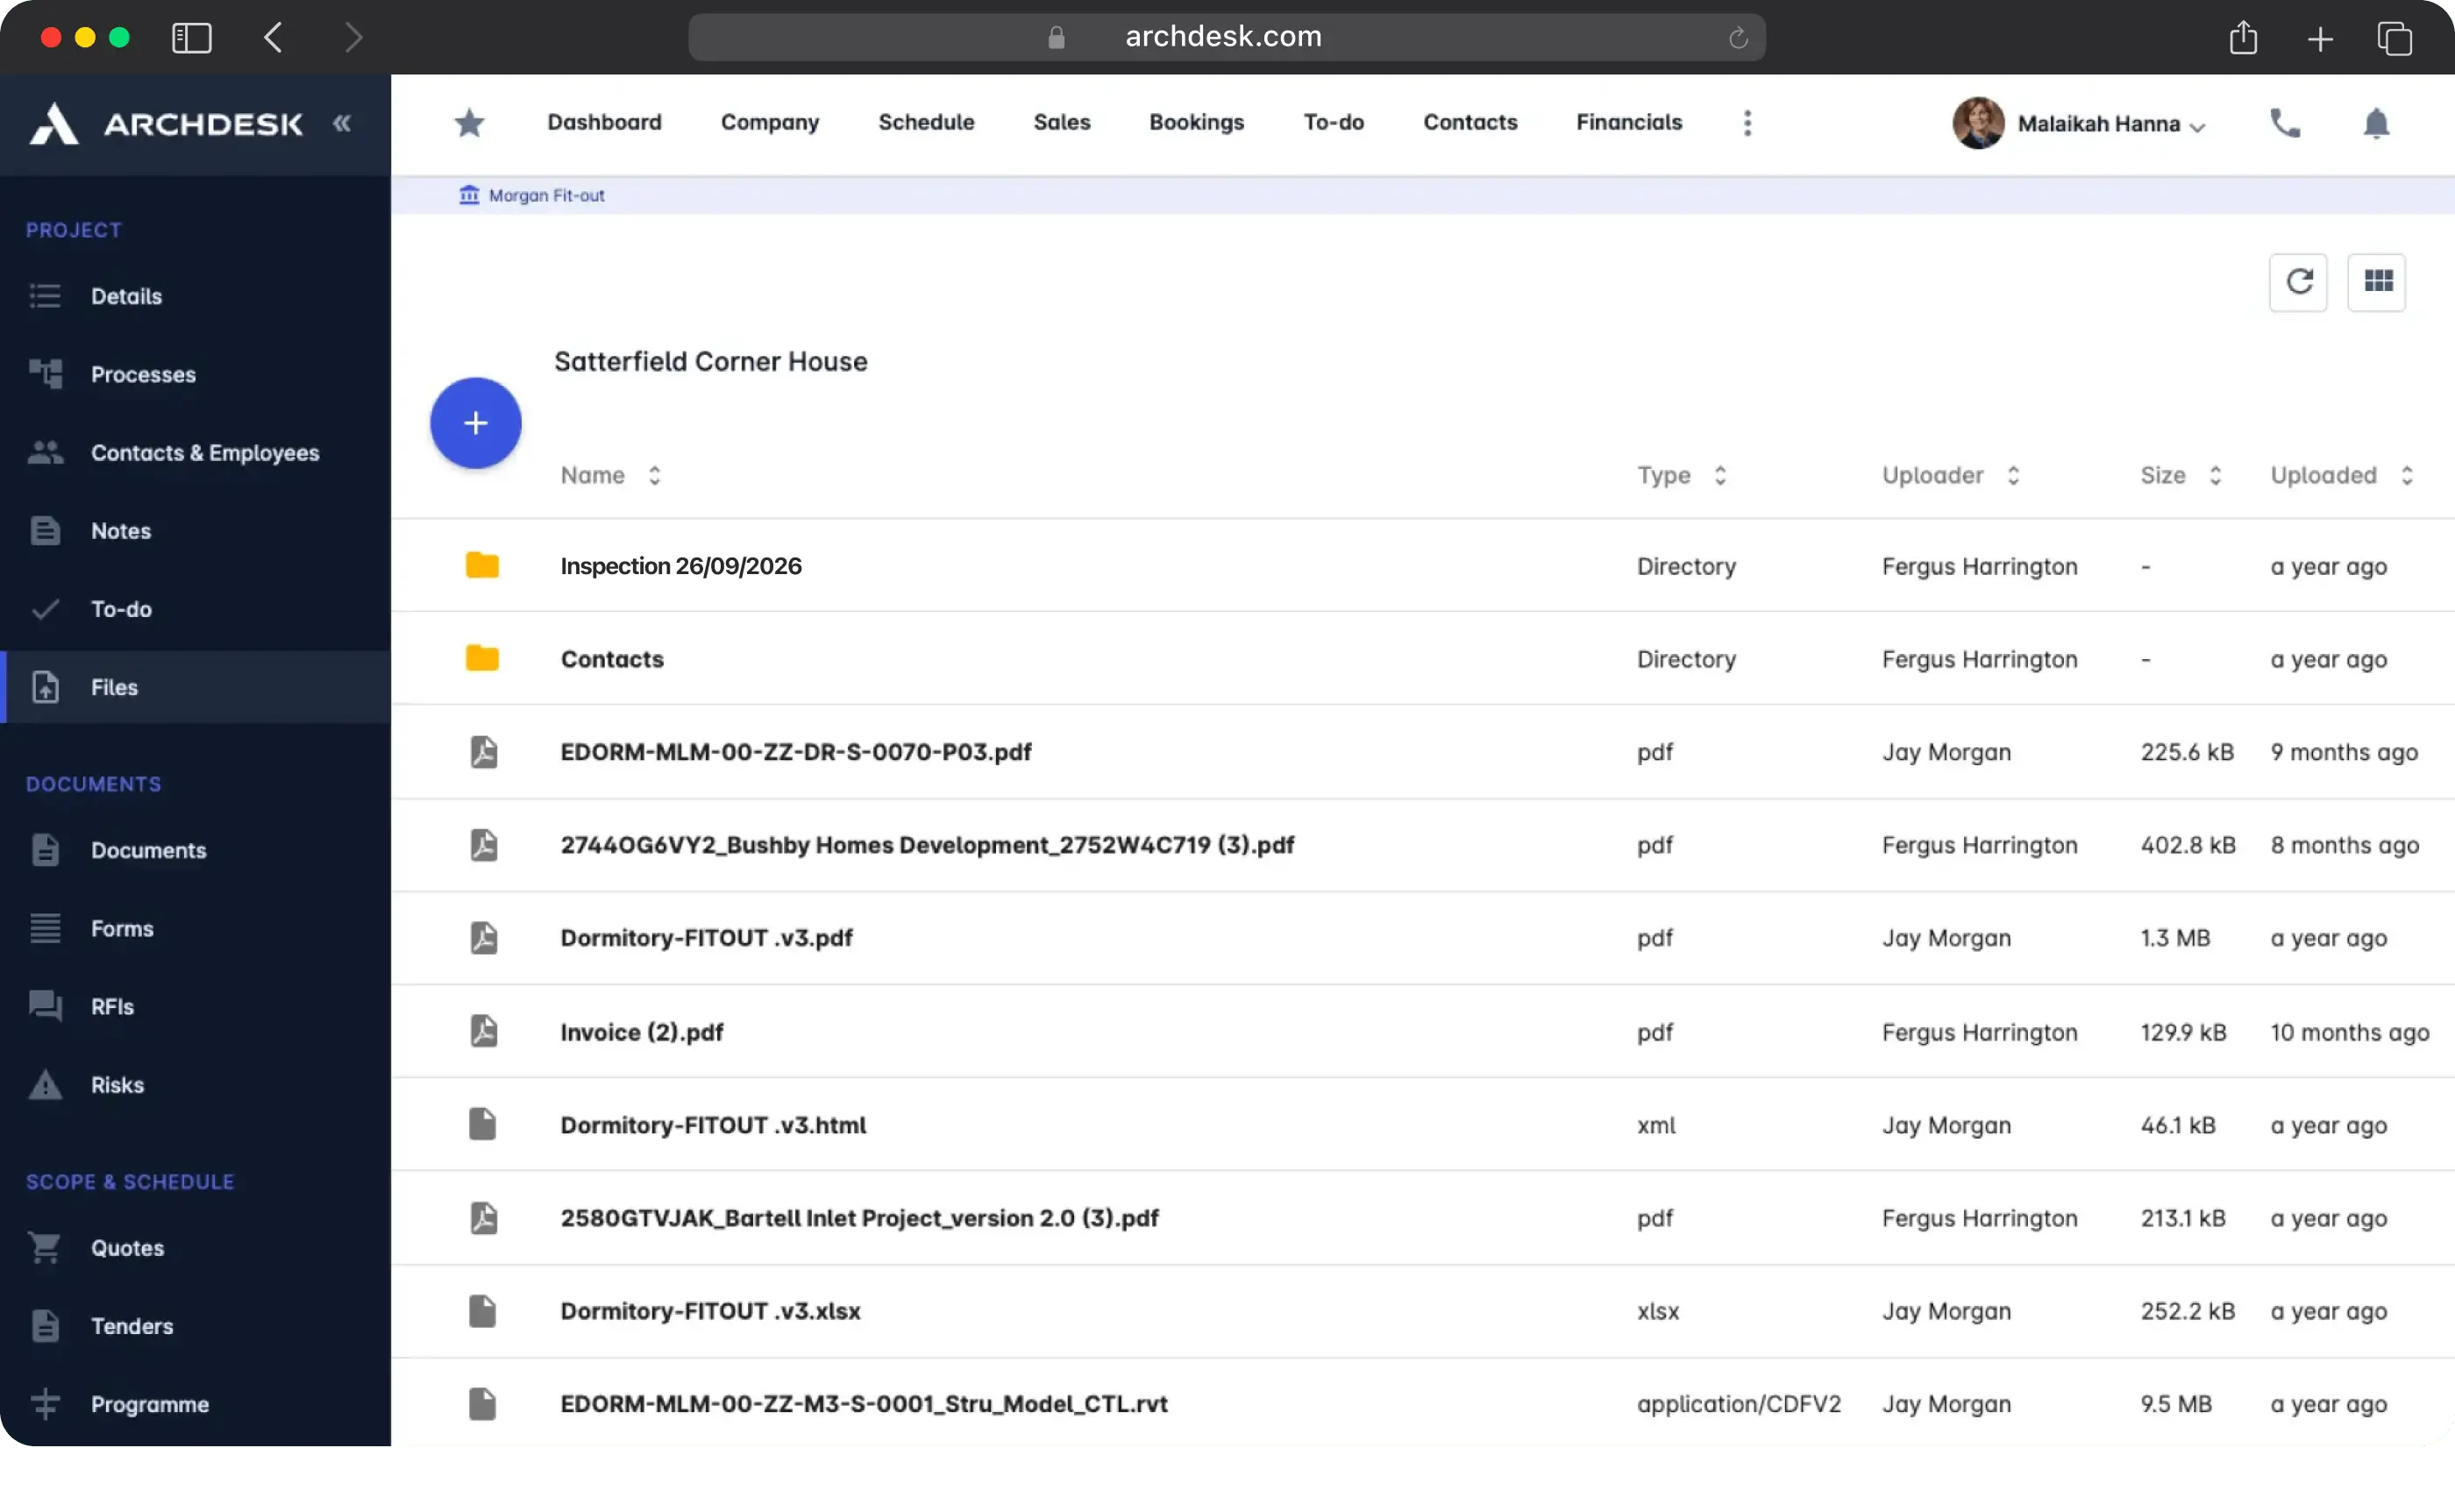Open the Schedule top menu
The image size is (2455, 1512).
926,122
